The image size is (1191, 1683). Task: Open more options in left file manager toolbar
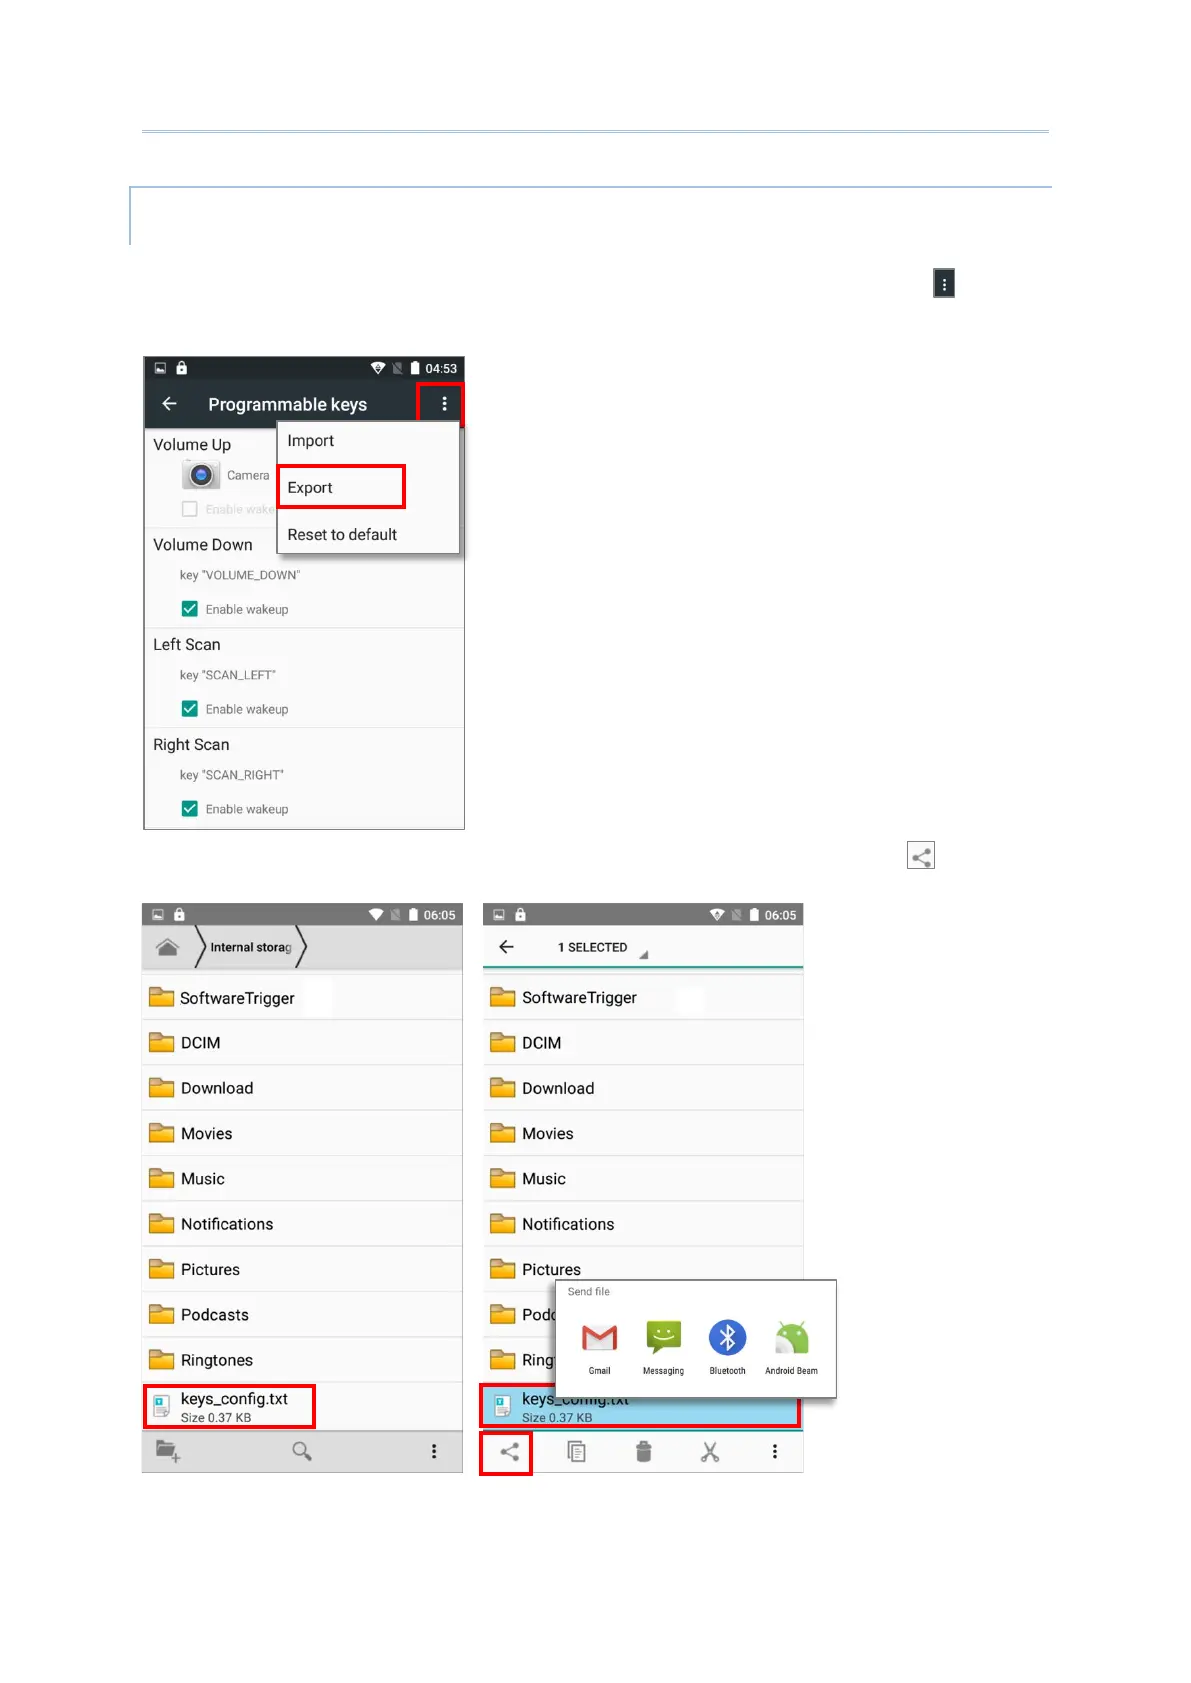434,1451
